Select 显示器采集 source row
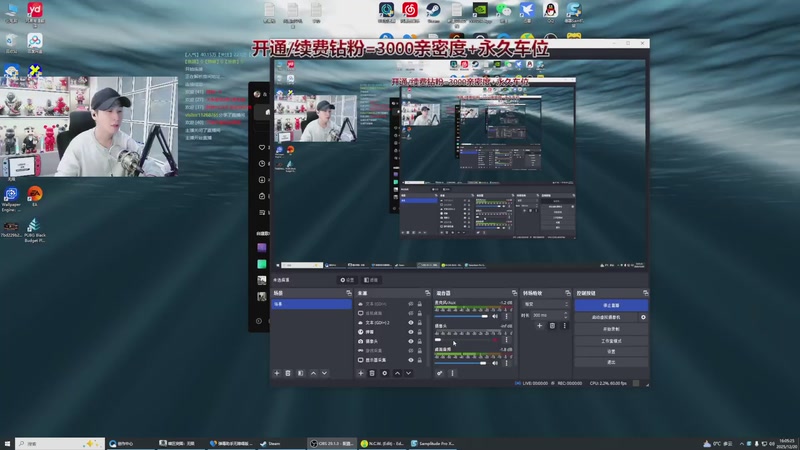This screenshot has height=450, width=800. click(x=390, y=360)
